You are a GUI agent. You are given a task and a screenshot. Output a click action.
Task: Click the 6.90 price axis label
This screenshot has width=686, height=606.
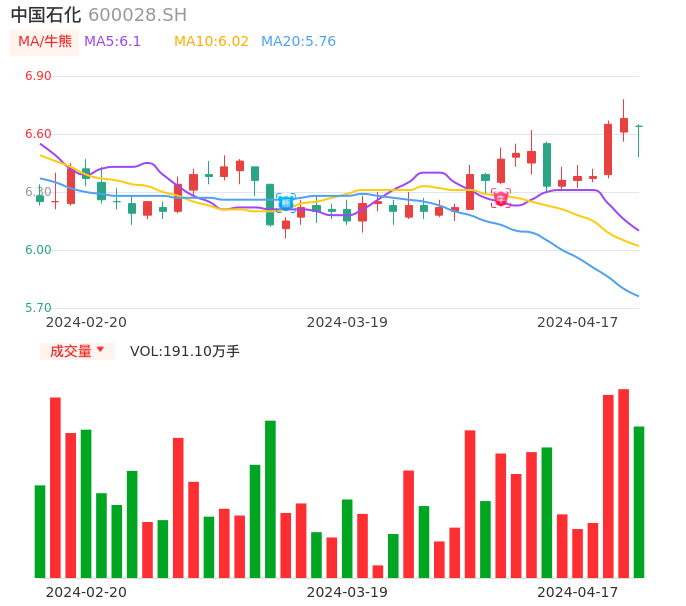tap(38, 76)
